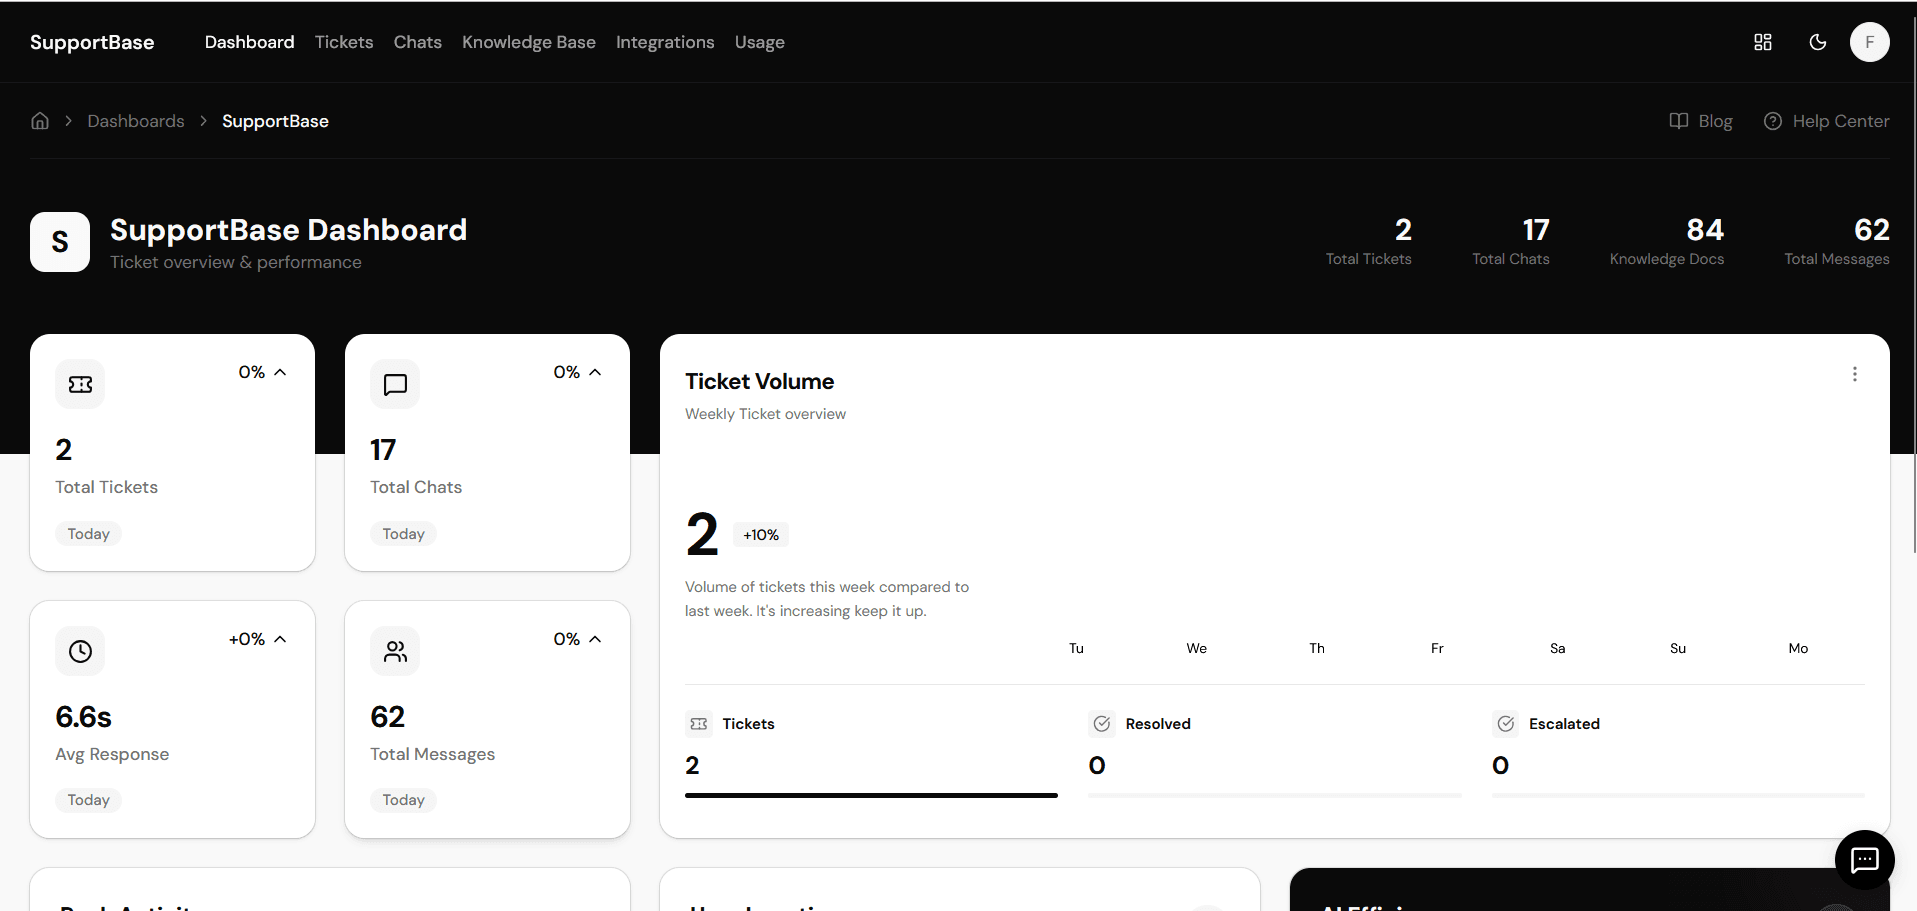This screenshot has width=1917, height=911.
Task: Open the Help Center
Action: click(x=1840, y=120)
